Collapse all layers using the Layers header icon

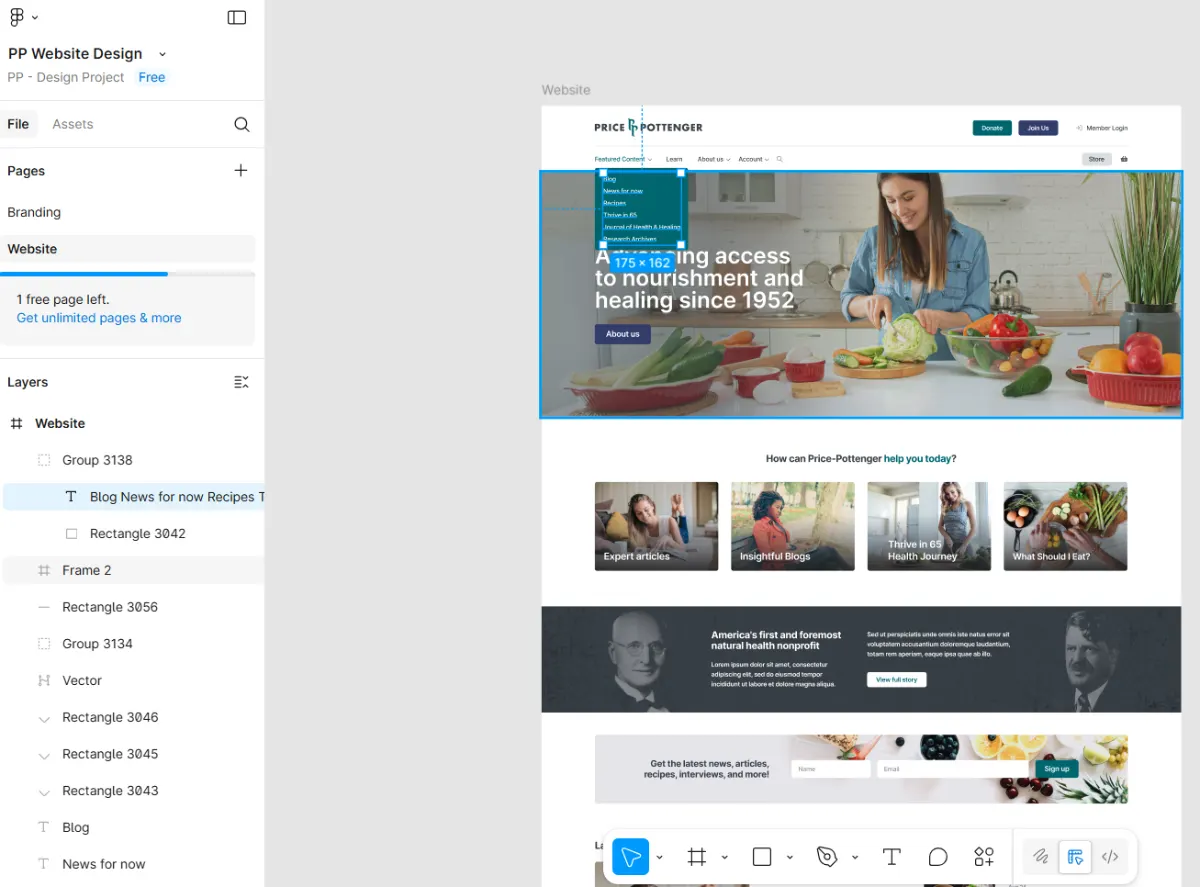tap(241, 382)
